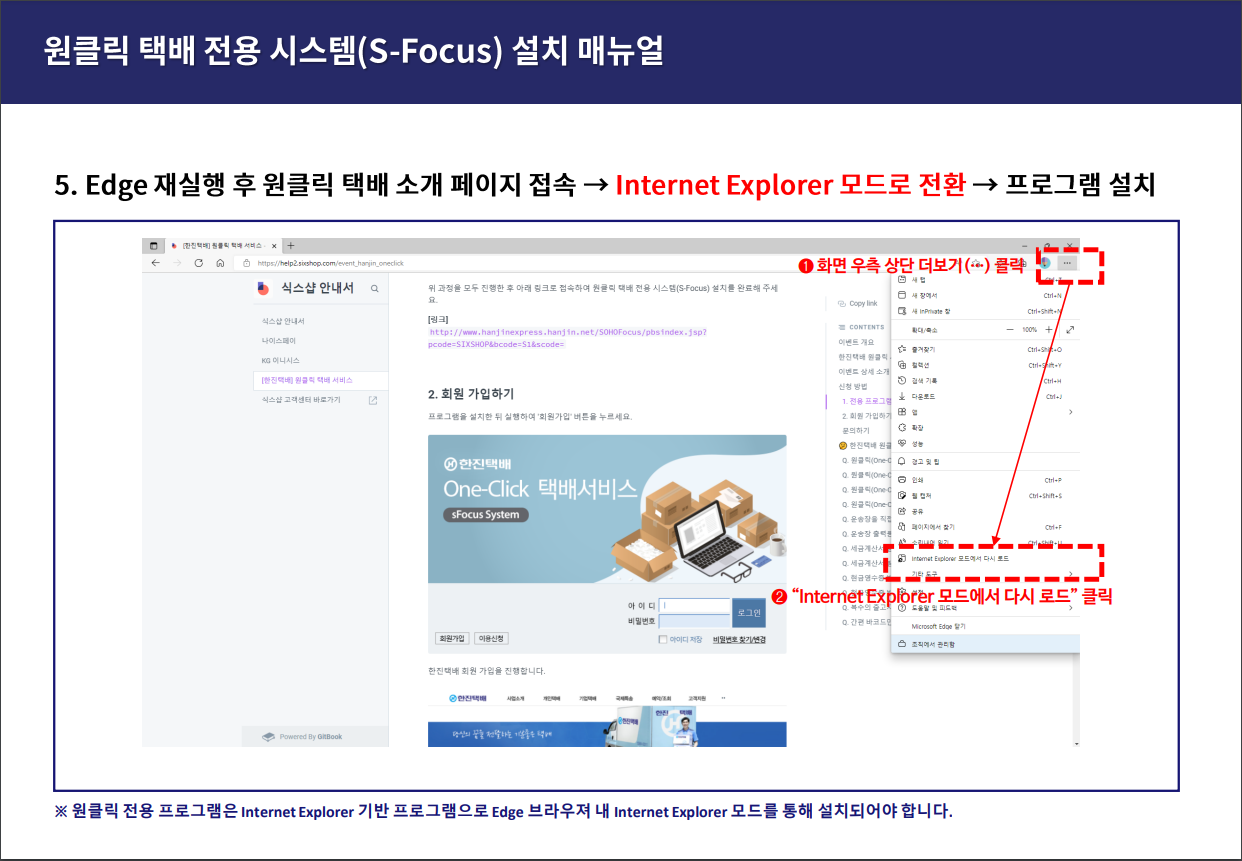
Task: Click 비밀번호 찾기/변경 link
Action: click(x=739, y=639)
